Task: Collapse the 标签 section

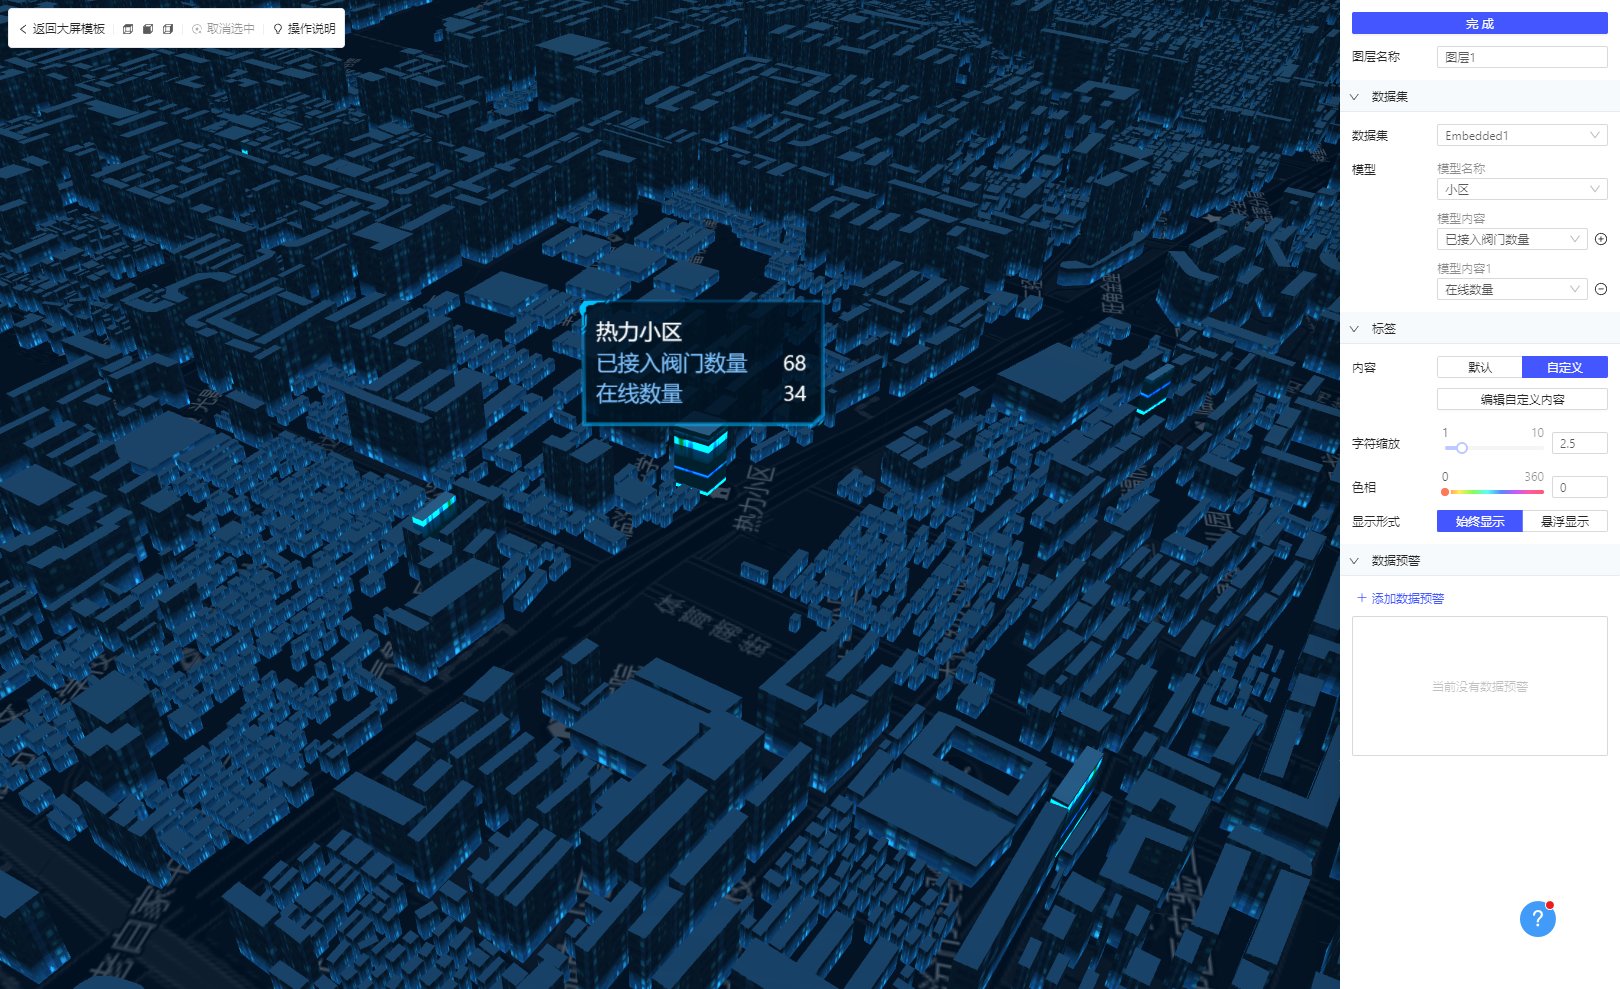Action: pyautogui.click(x=1355, y=329)
